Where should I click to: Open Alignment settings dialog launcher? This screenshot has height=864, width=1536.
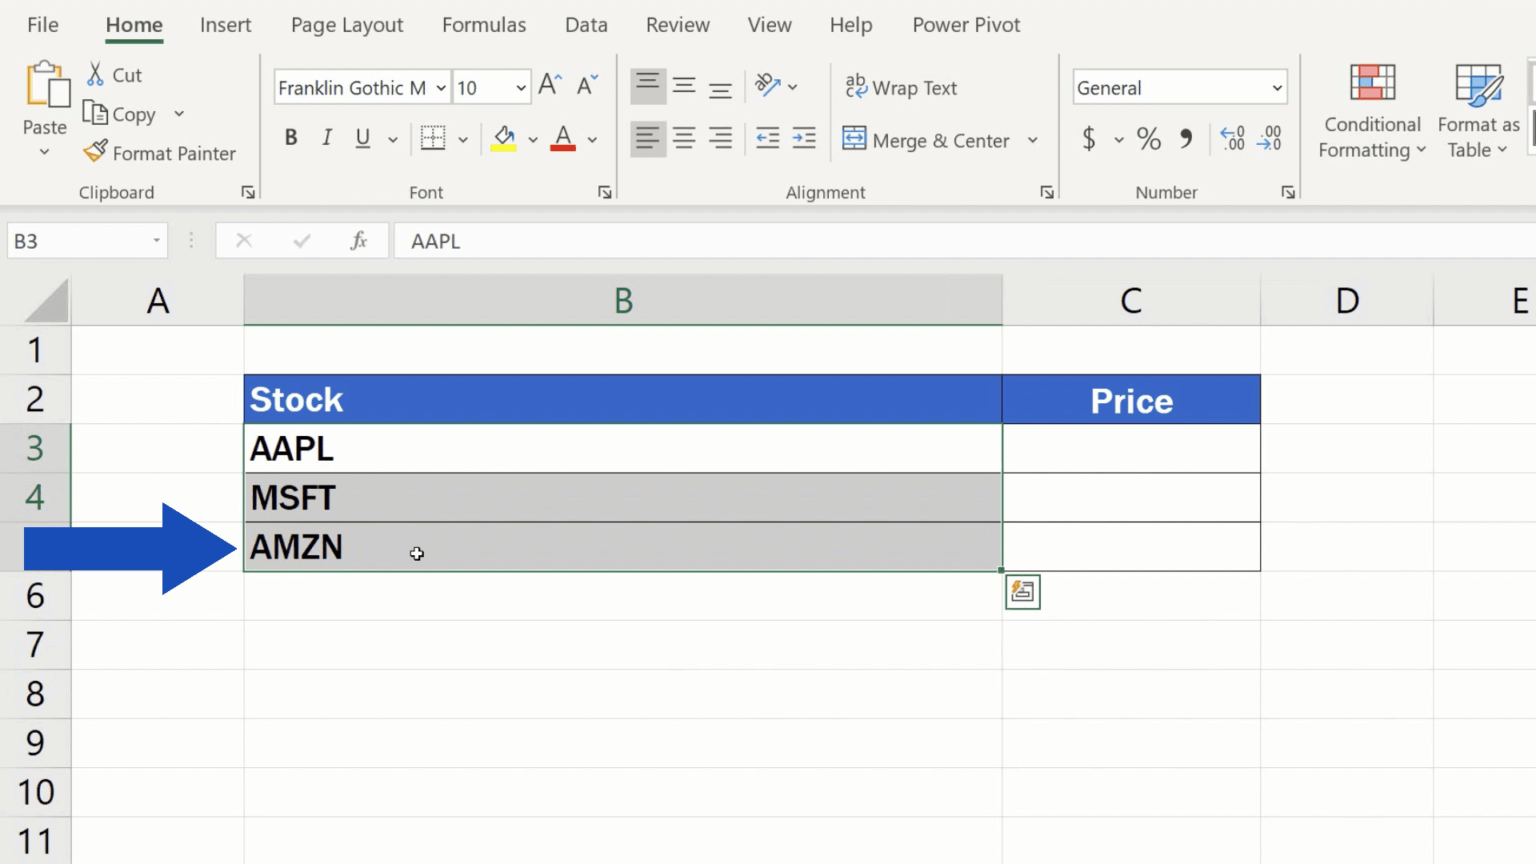point(1047,192)
